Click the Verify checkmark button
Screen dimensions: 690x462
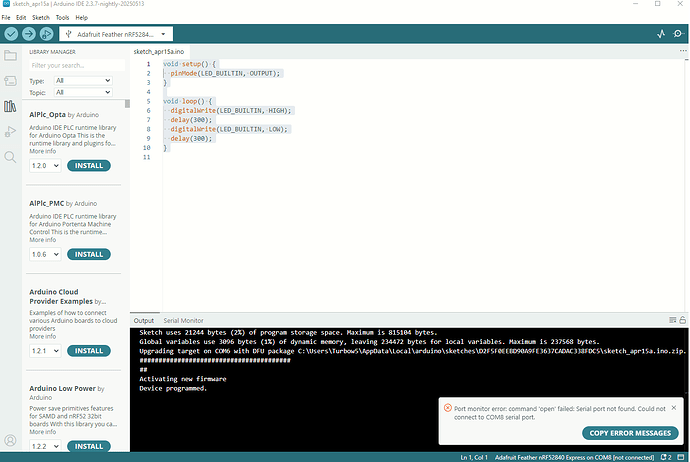point(11,34)
